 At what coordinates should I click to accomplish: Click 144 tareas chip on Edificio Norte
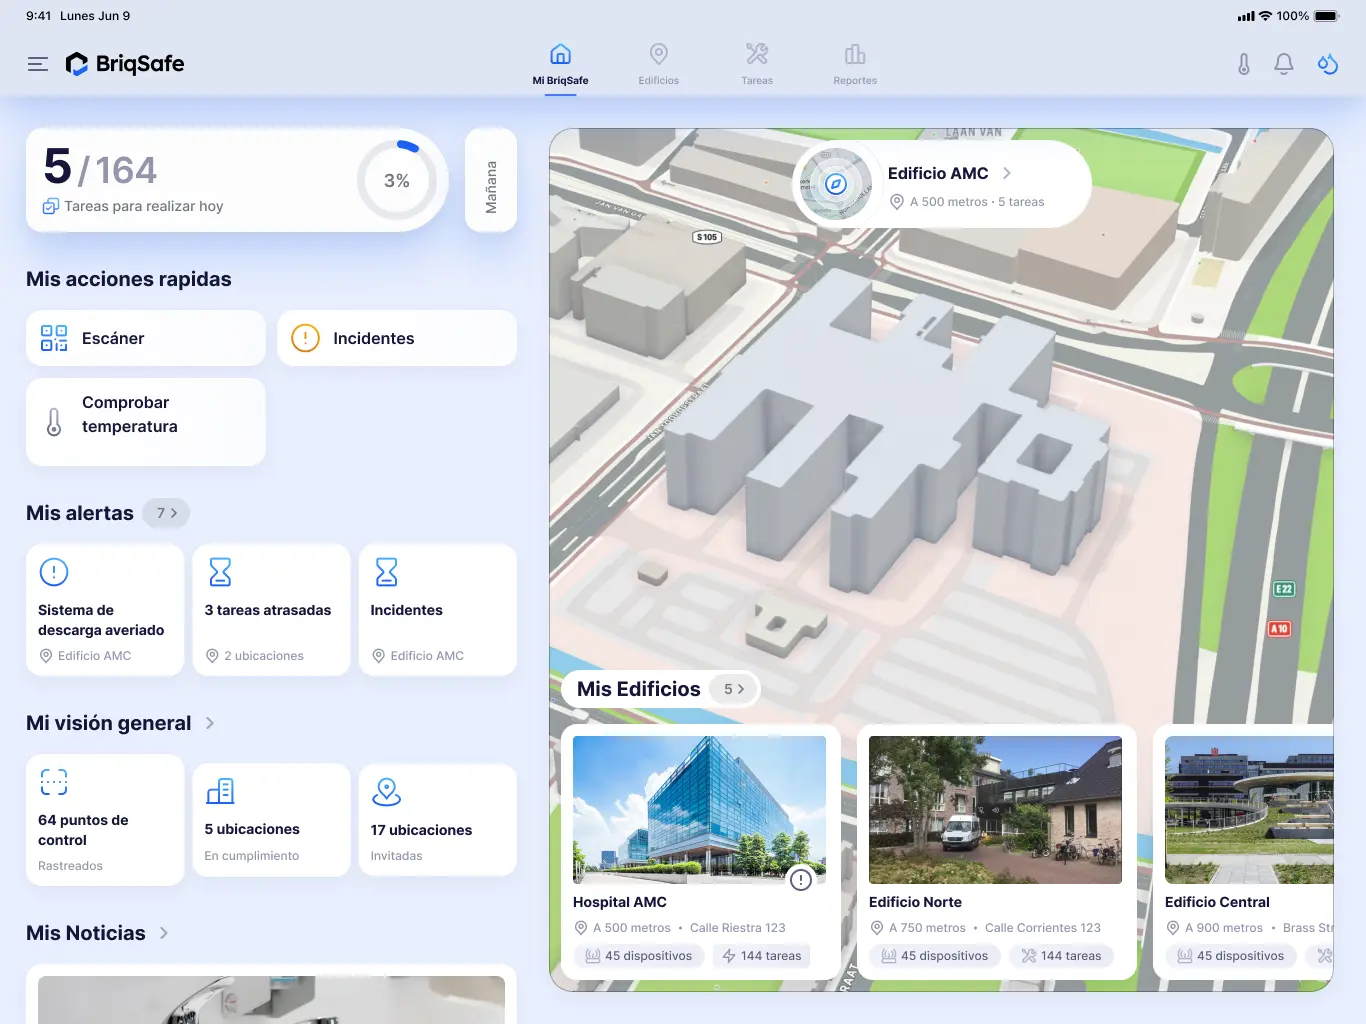(1061, 956)
